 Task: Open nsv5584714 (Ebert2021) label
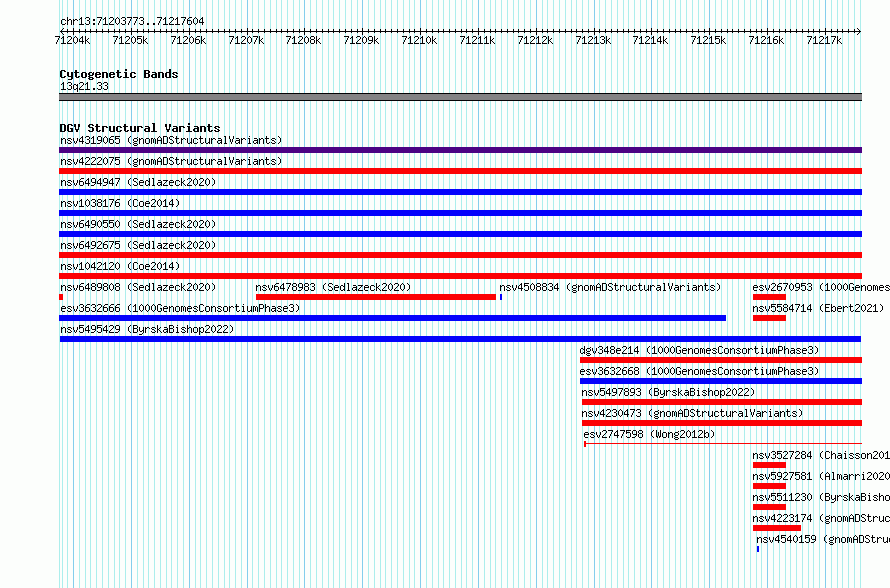[x=818, y=308]
